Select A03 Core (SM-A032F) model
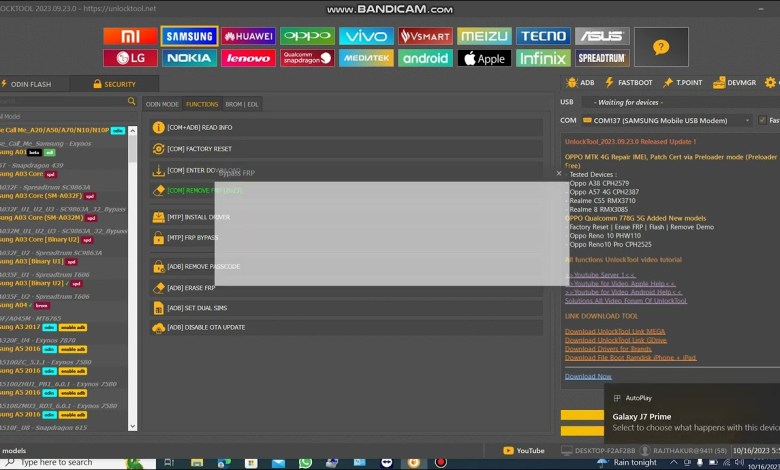 (x=48, y=196)
